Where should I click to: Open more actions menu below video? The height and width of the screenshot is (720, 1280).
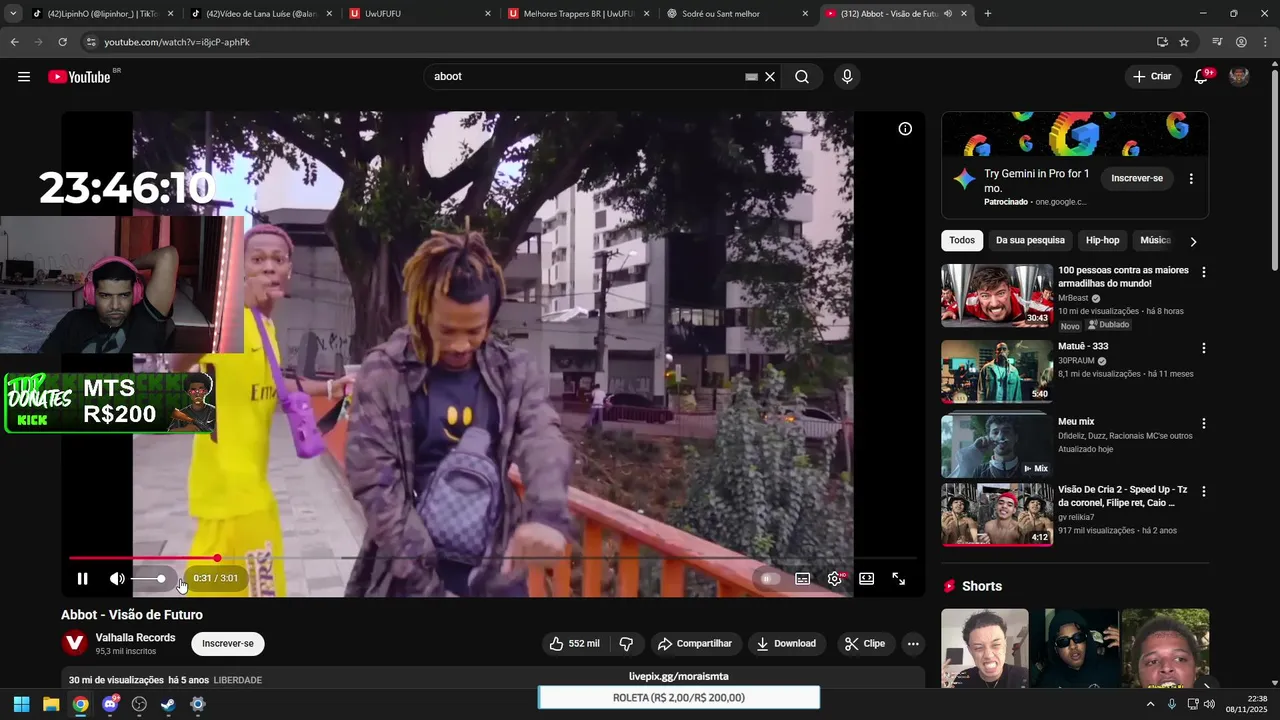[x=913, y=644]
